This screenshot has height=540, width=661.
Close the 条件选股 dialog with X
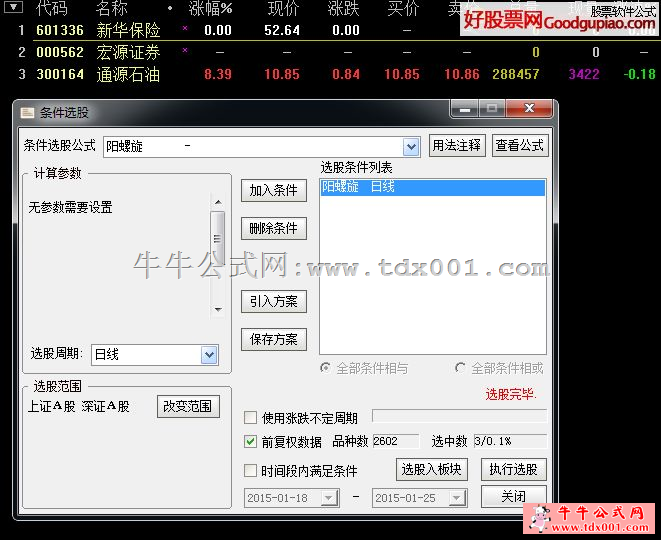530,109
